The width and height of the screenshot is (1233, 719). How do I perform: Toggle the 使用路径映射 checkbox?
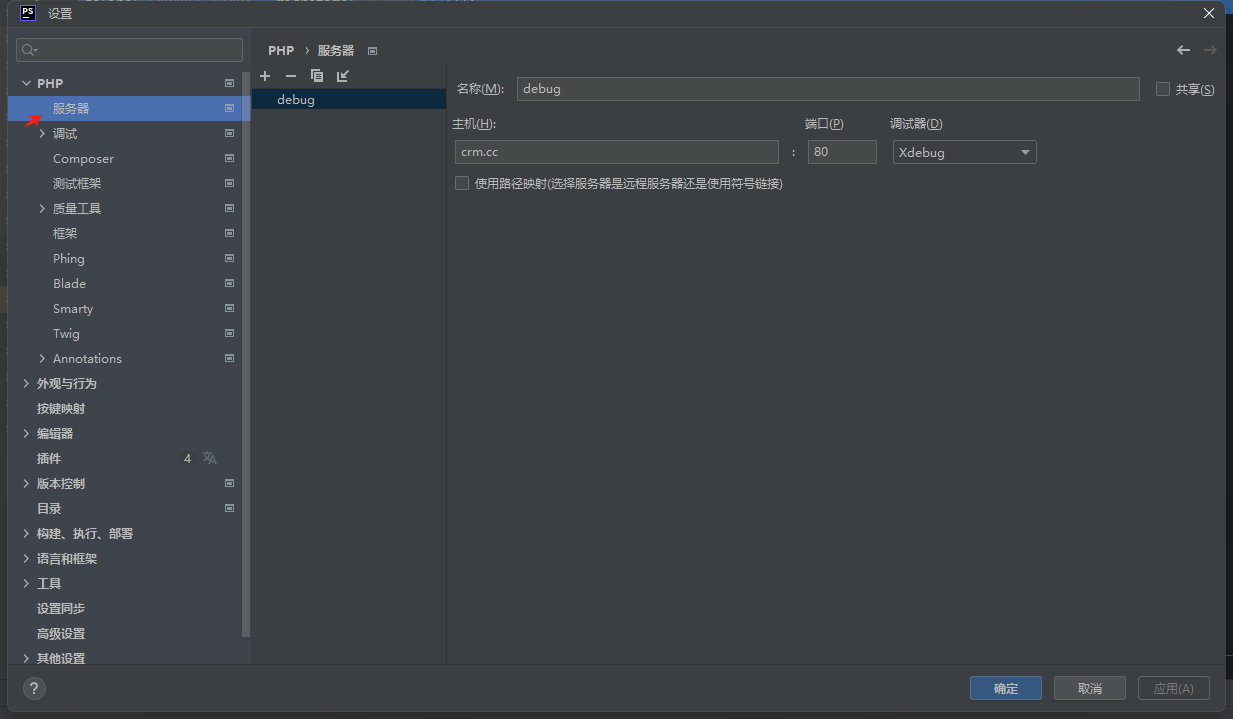click(462, 183)
